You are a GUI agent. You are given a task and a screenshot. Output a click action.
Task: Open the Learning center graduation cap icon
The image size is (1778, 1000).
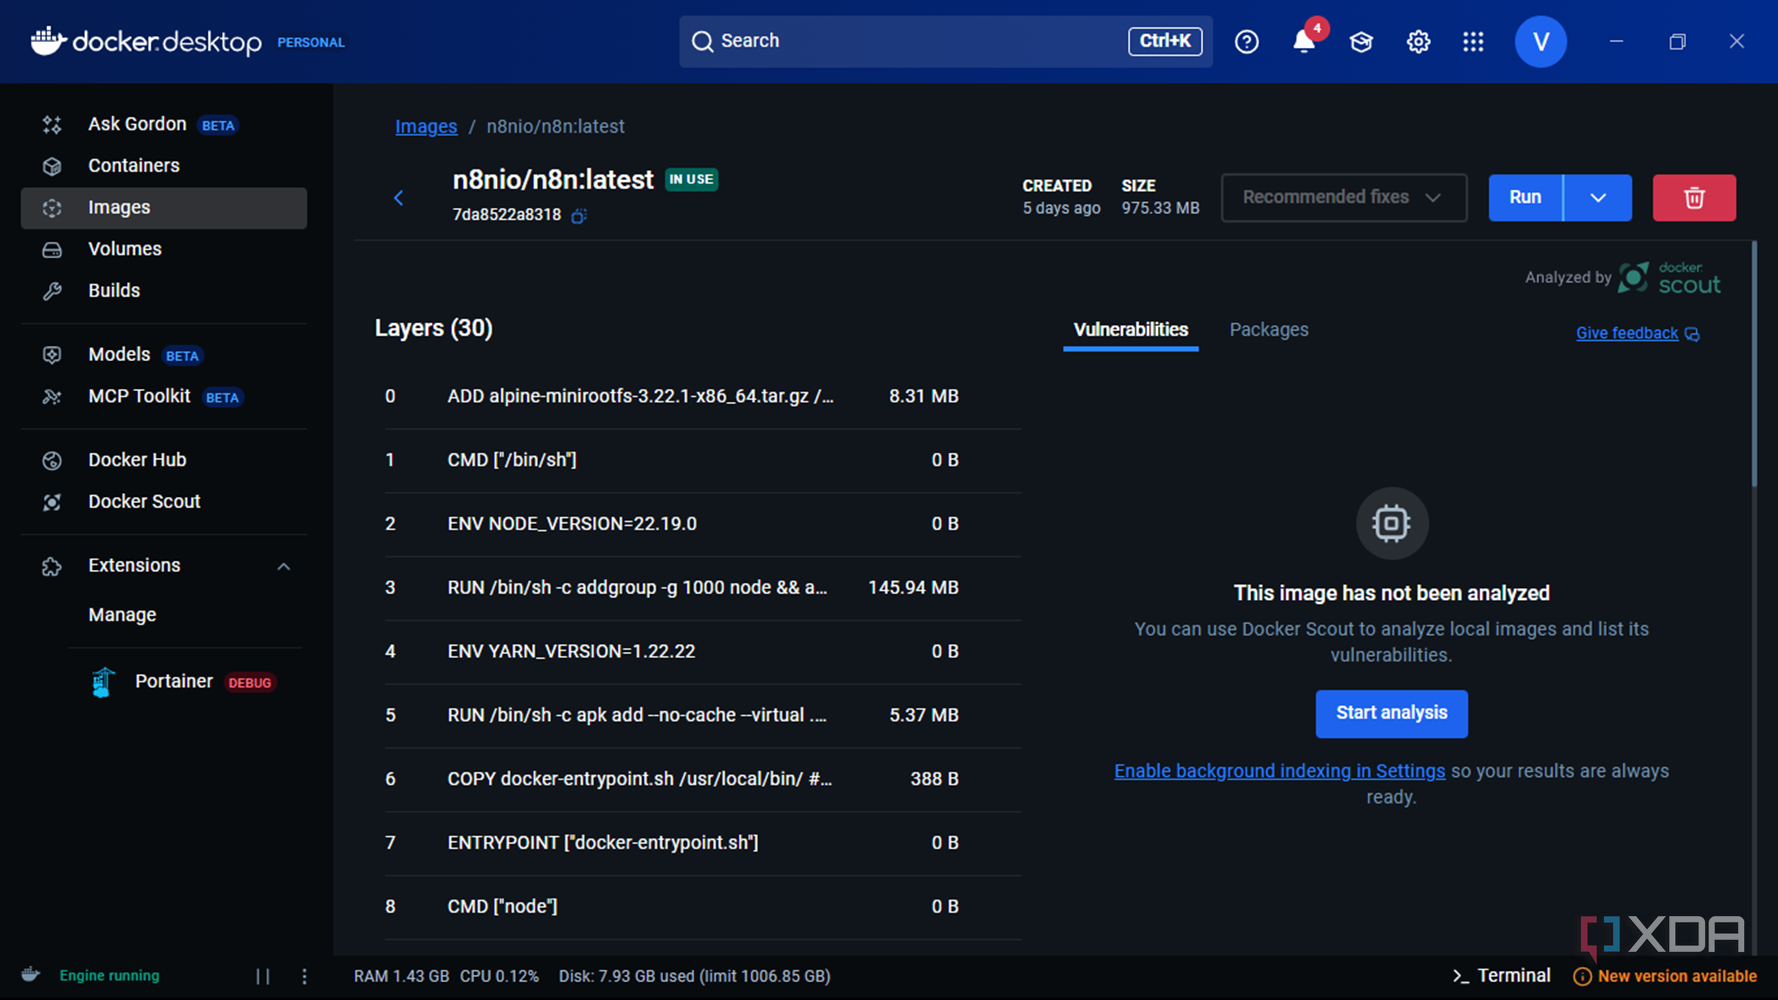point(1361,41)
